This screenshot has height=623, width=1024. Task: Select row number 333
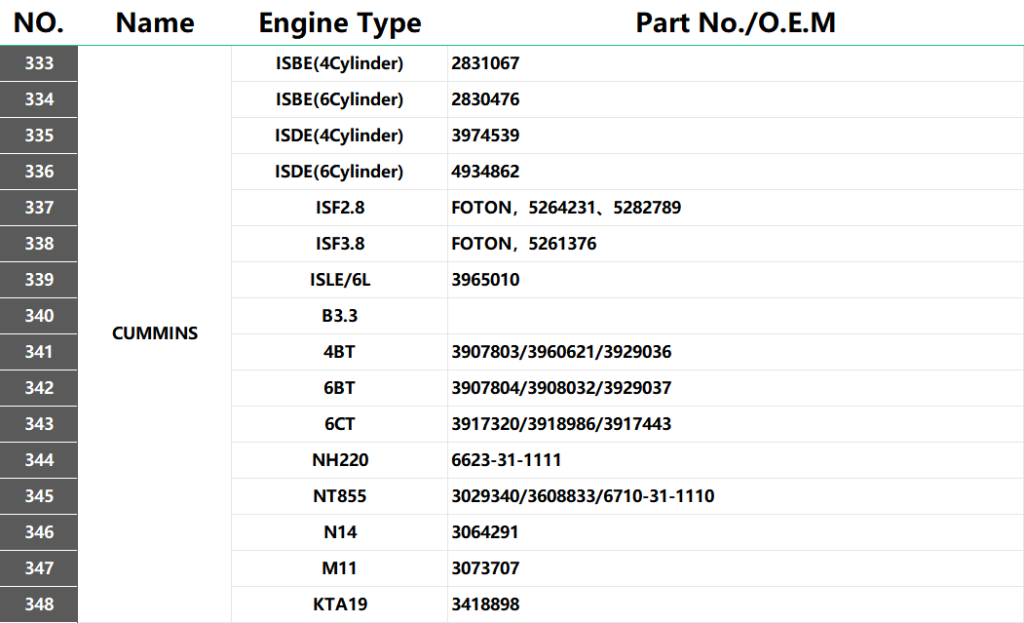click(x=39, y=63)
